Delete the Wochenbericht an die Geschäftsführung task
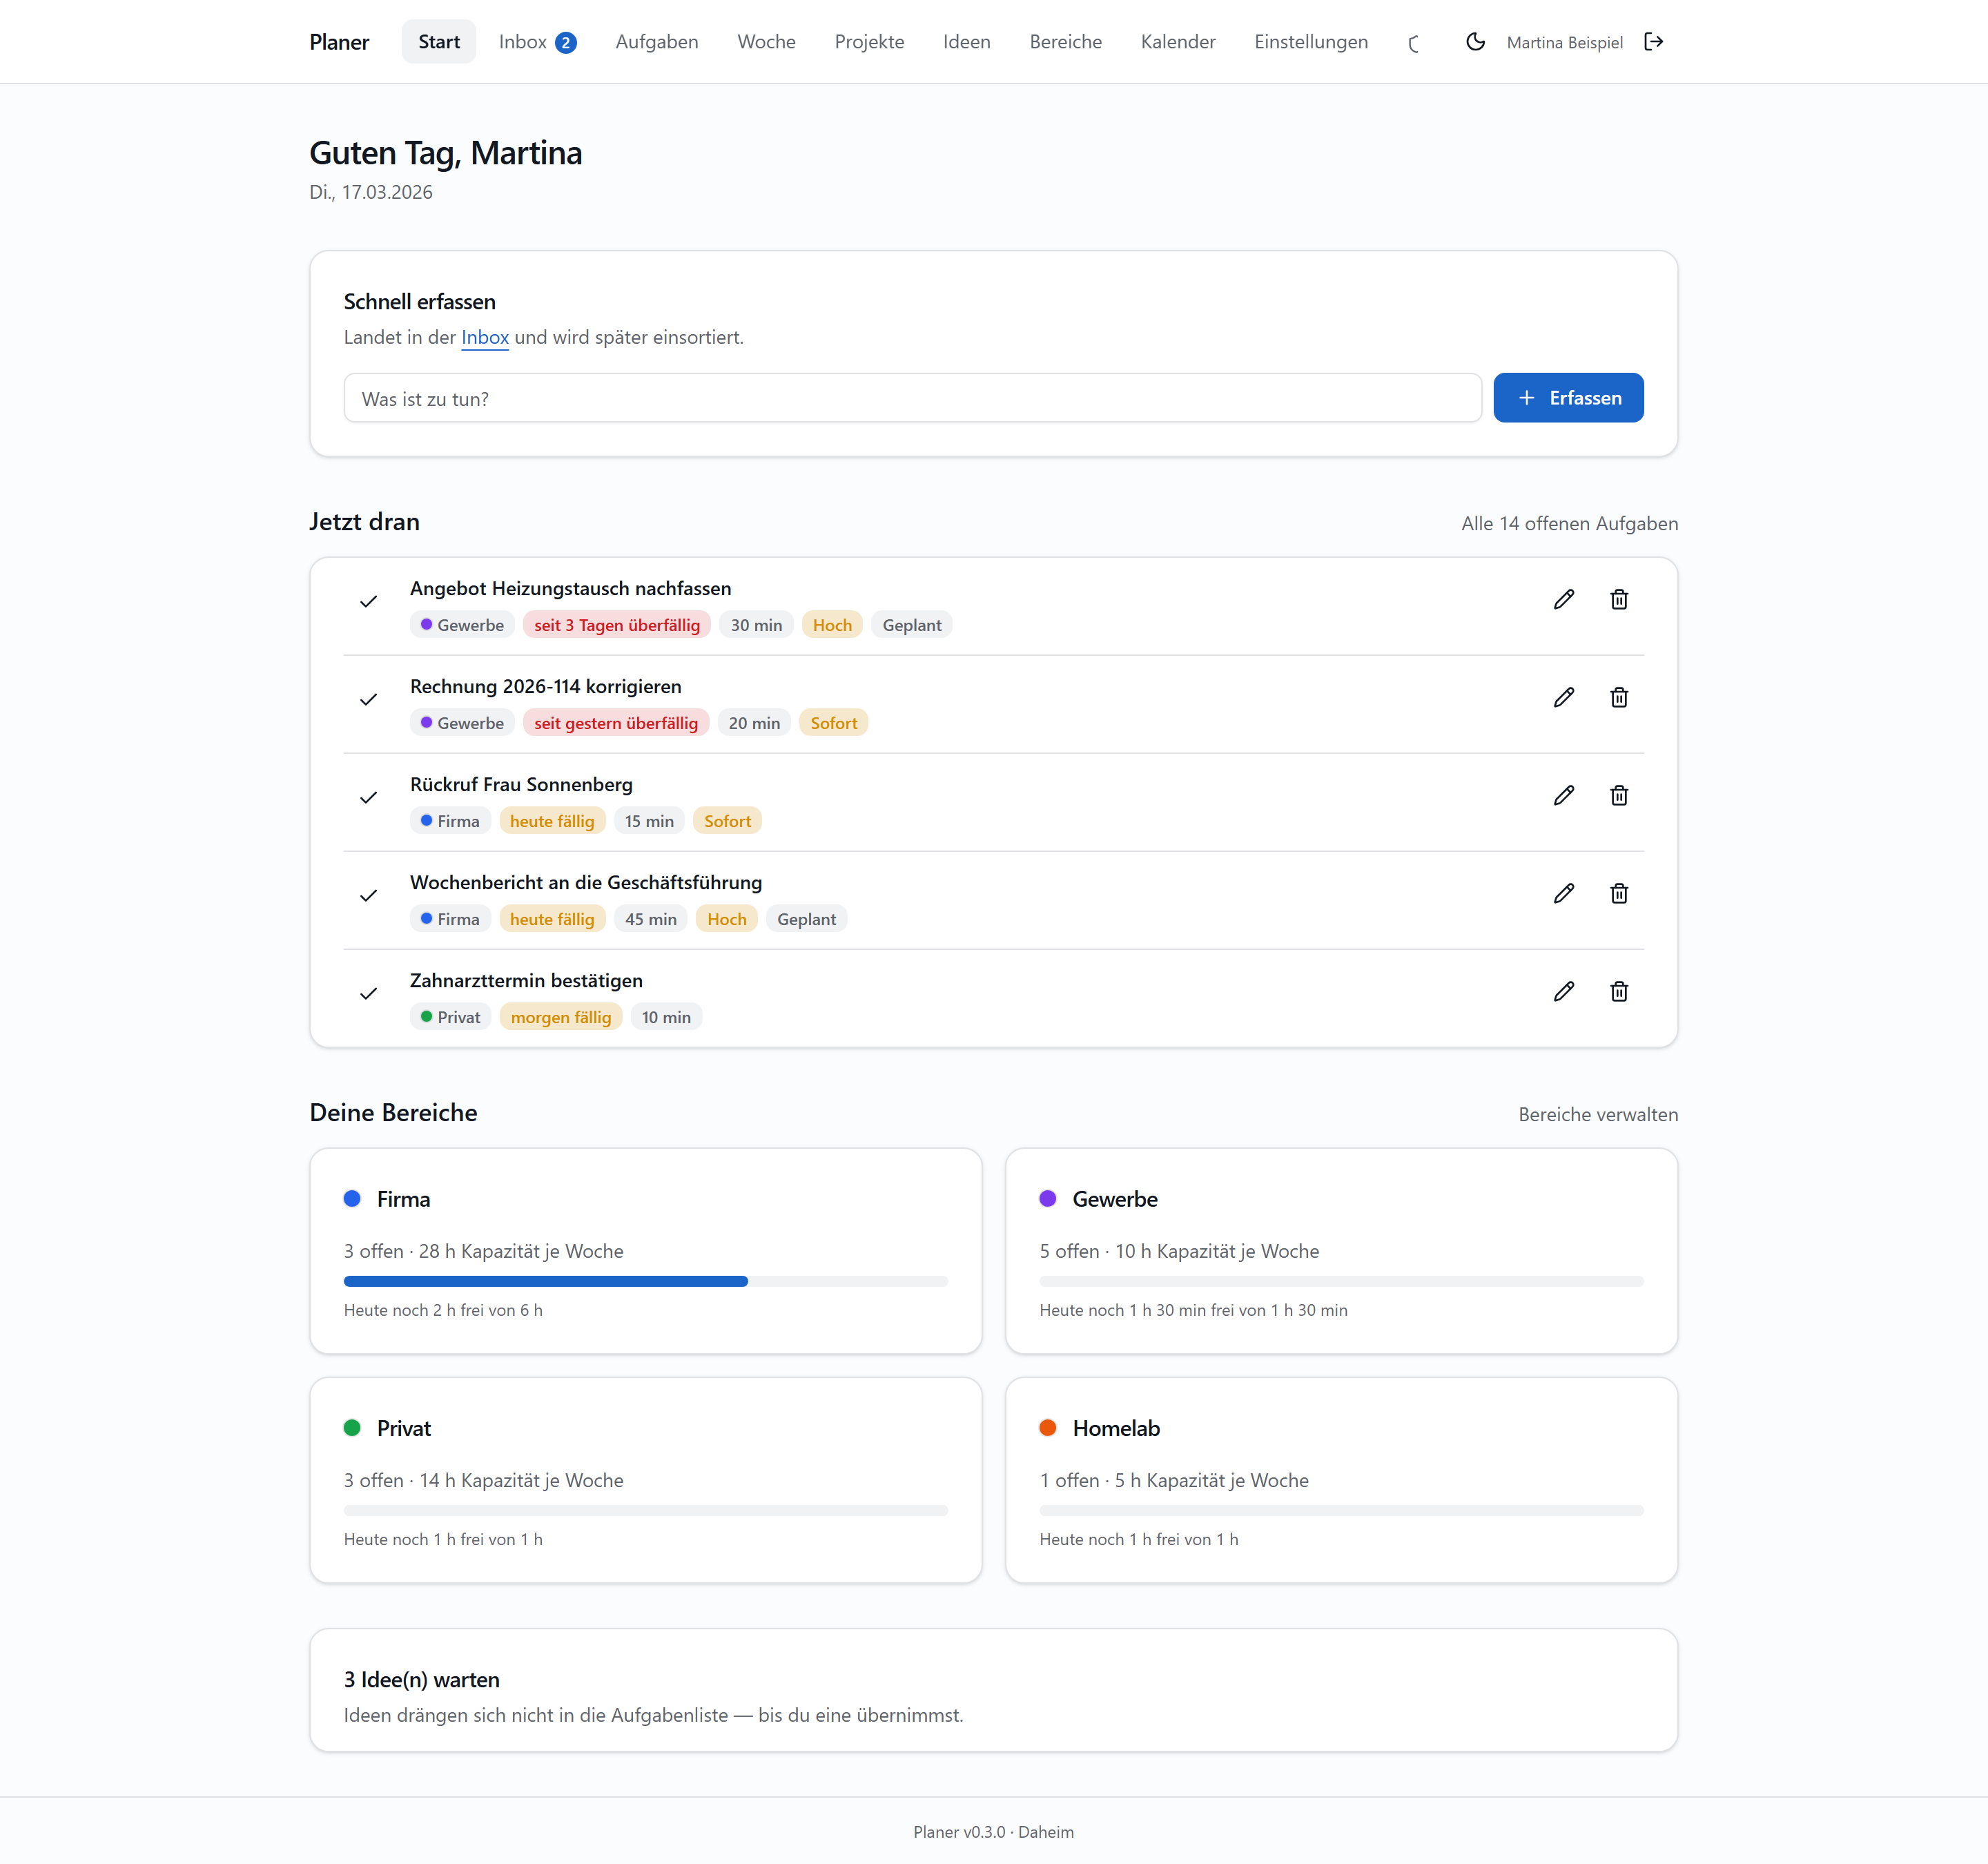The image size is (1988, 1864). 1619,894
